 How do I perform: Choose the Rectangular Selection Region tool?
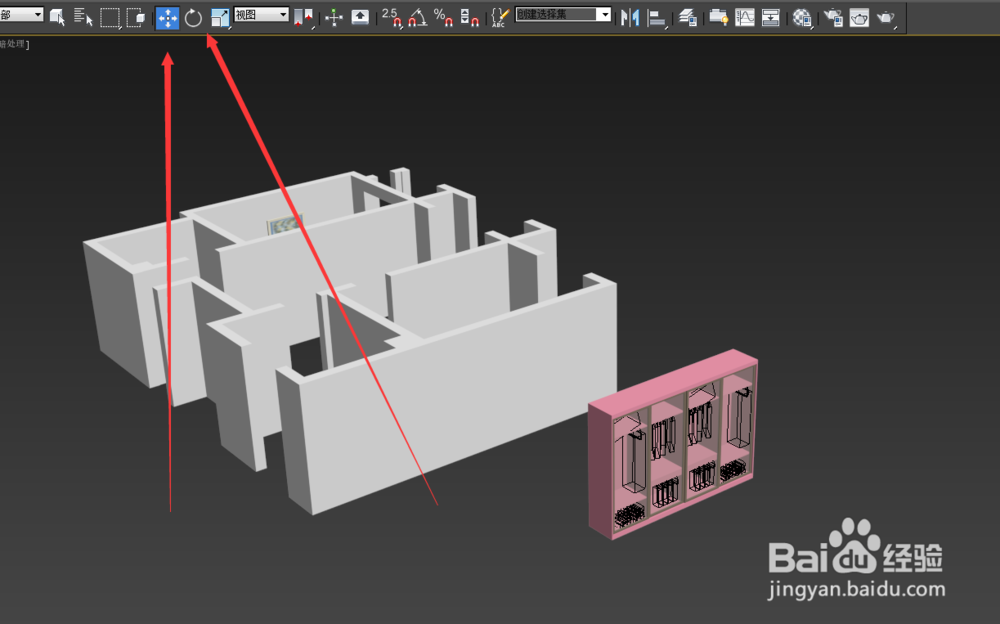point(110,17)
